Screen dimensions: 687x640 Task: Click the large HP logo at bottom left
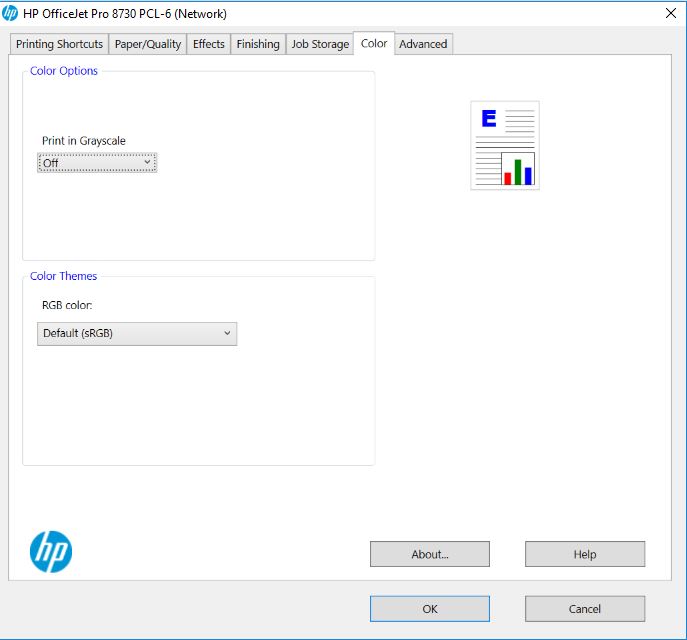pos(51,551)
